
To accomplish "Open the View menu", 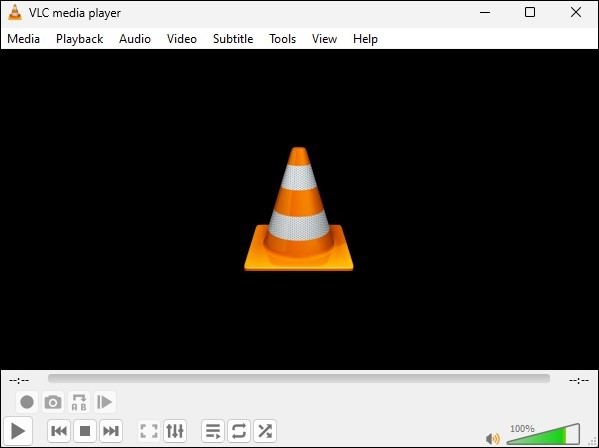I will 324,39.
